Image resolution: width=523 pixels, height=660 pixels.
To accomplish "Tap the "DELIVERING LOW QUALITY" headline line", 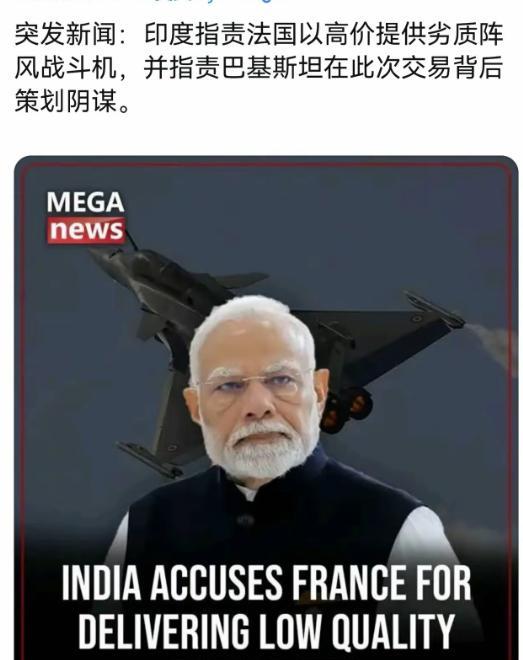I will pos(266,631).
